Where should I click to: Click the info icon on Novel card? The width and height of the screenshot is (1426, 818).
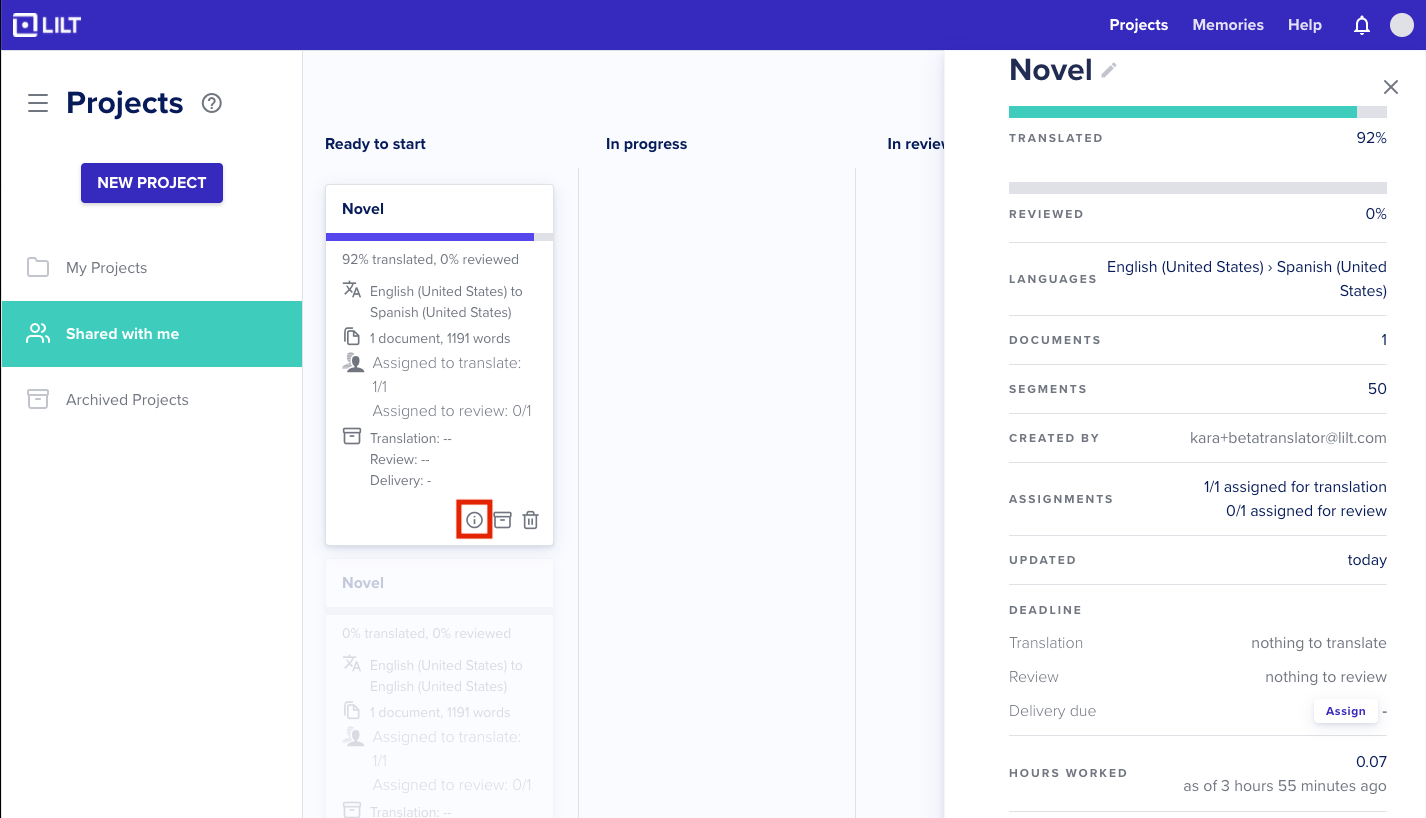coord(475,520)
